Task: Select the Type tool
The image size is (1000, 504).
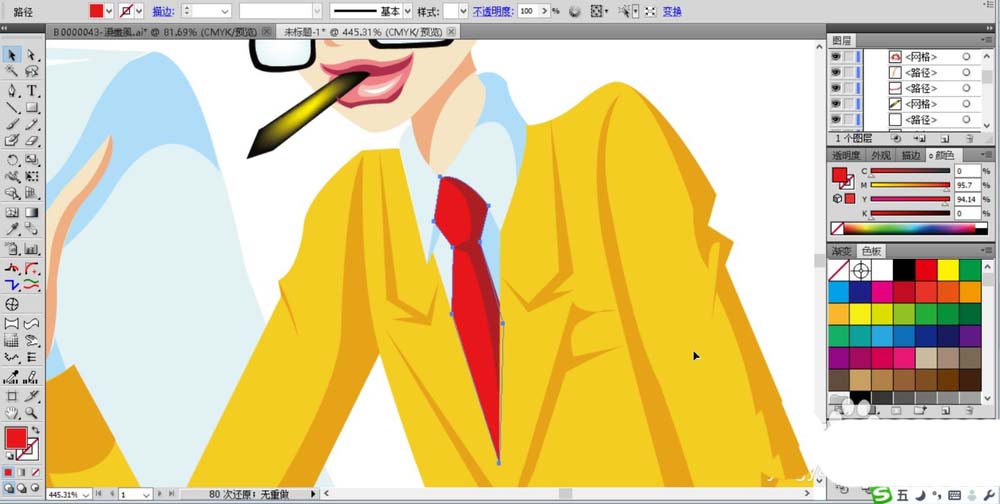Action: tap(31, 91)
